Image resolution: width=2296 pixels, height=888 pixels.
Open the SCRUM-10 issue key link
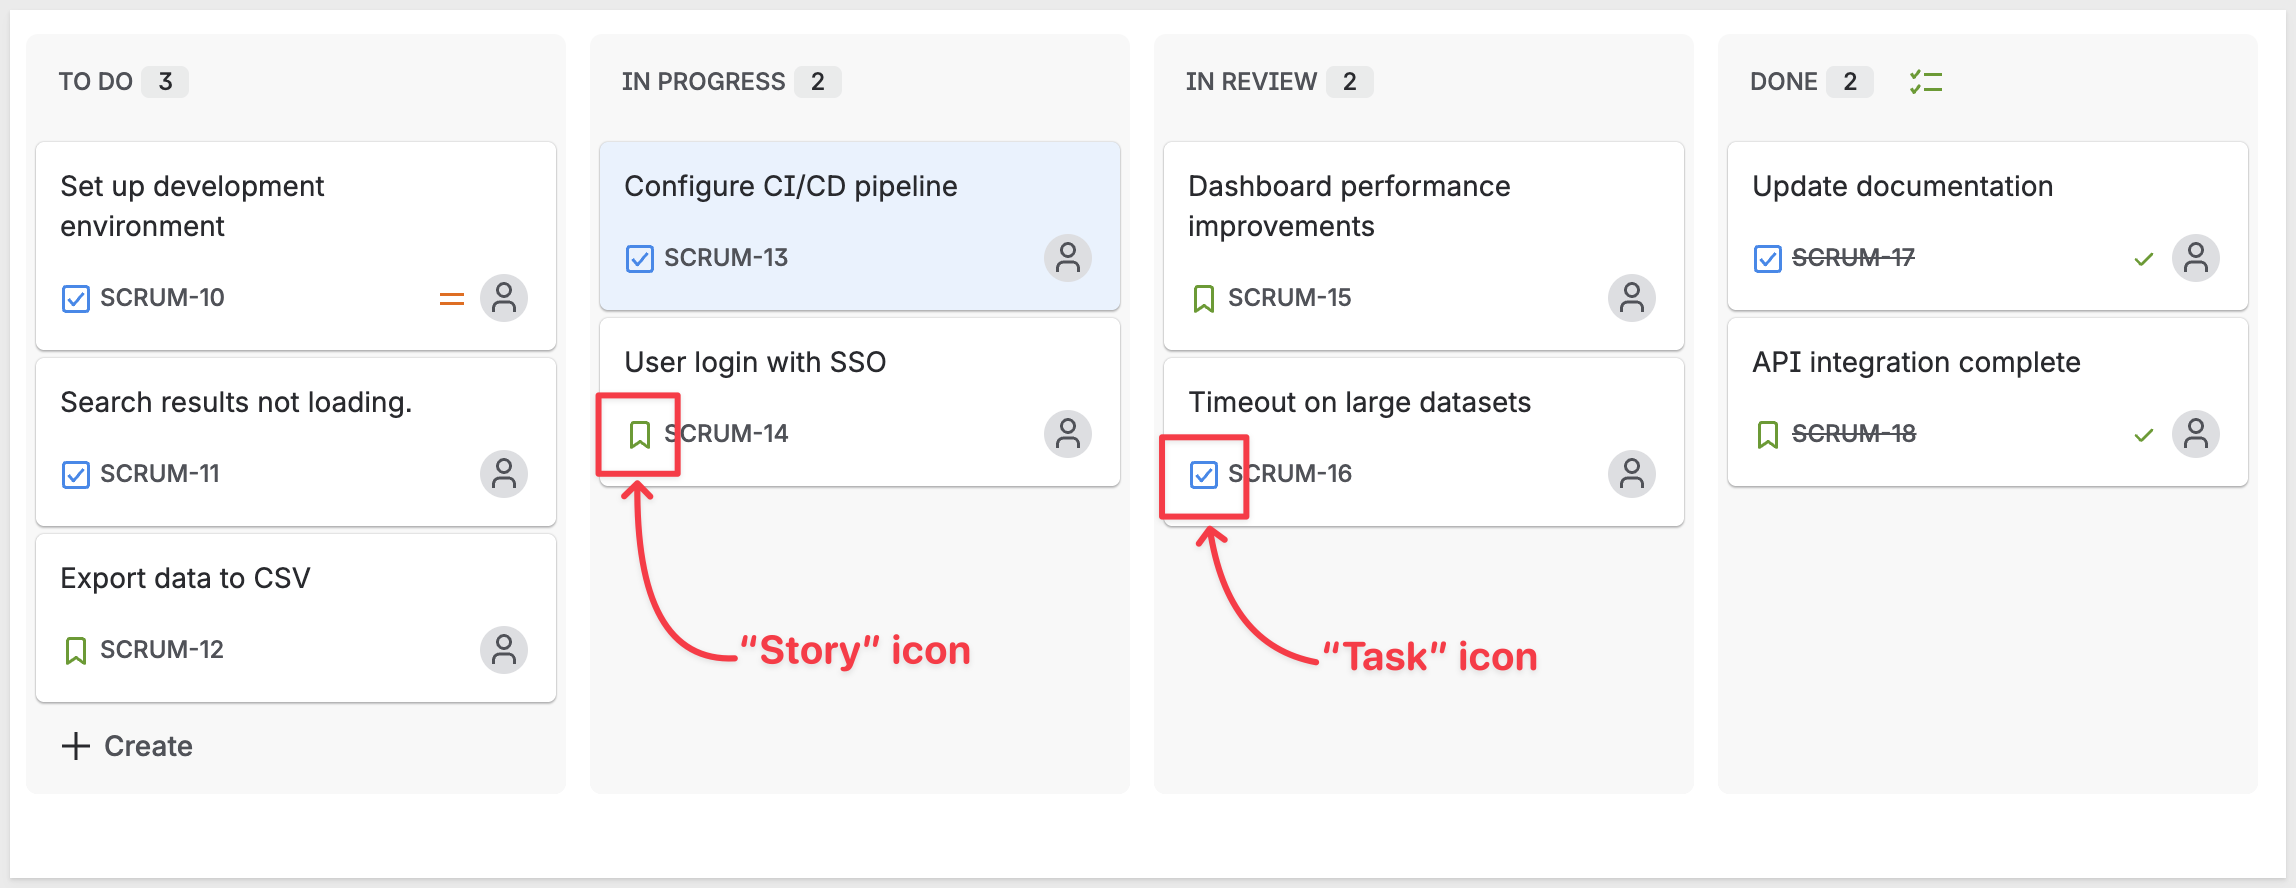coord(162,298)
